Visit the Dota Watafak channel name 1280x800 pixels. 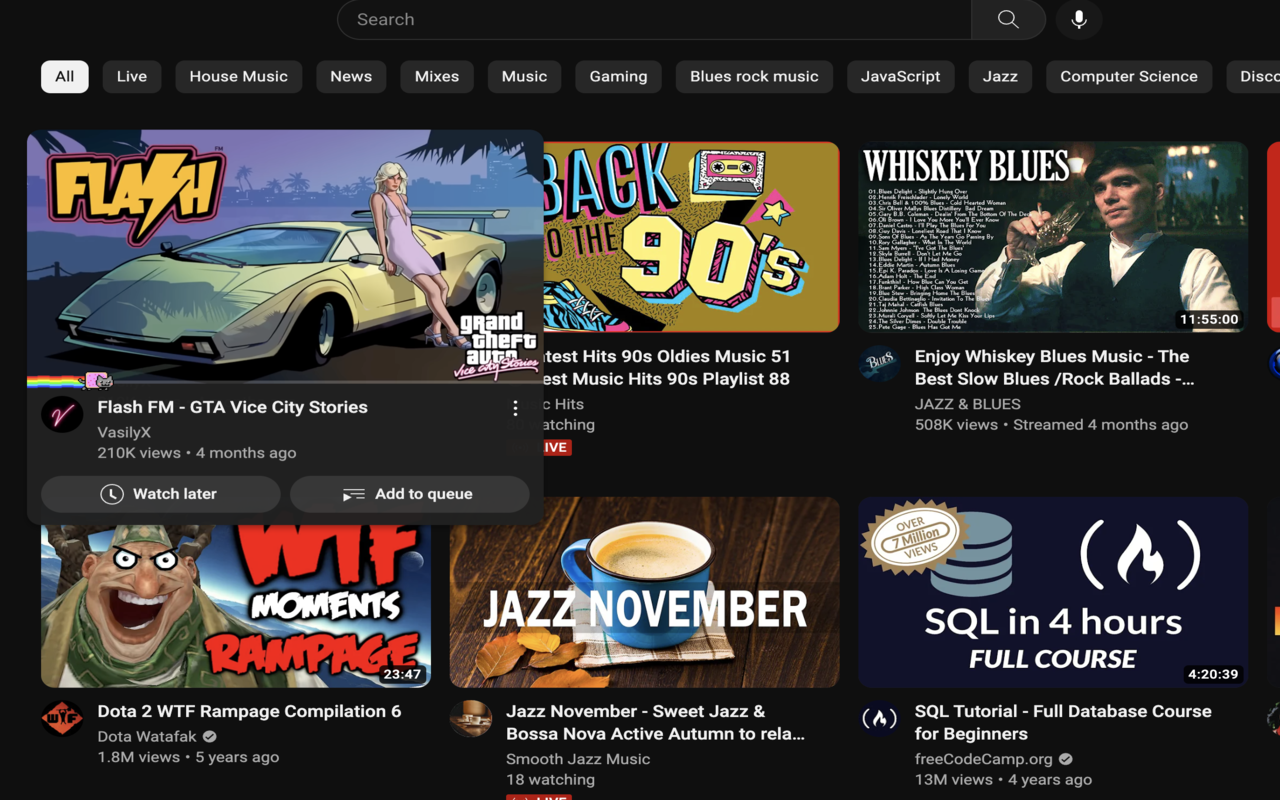click(x=147, y=737)
